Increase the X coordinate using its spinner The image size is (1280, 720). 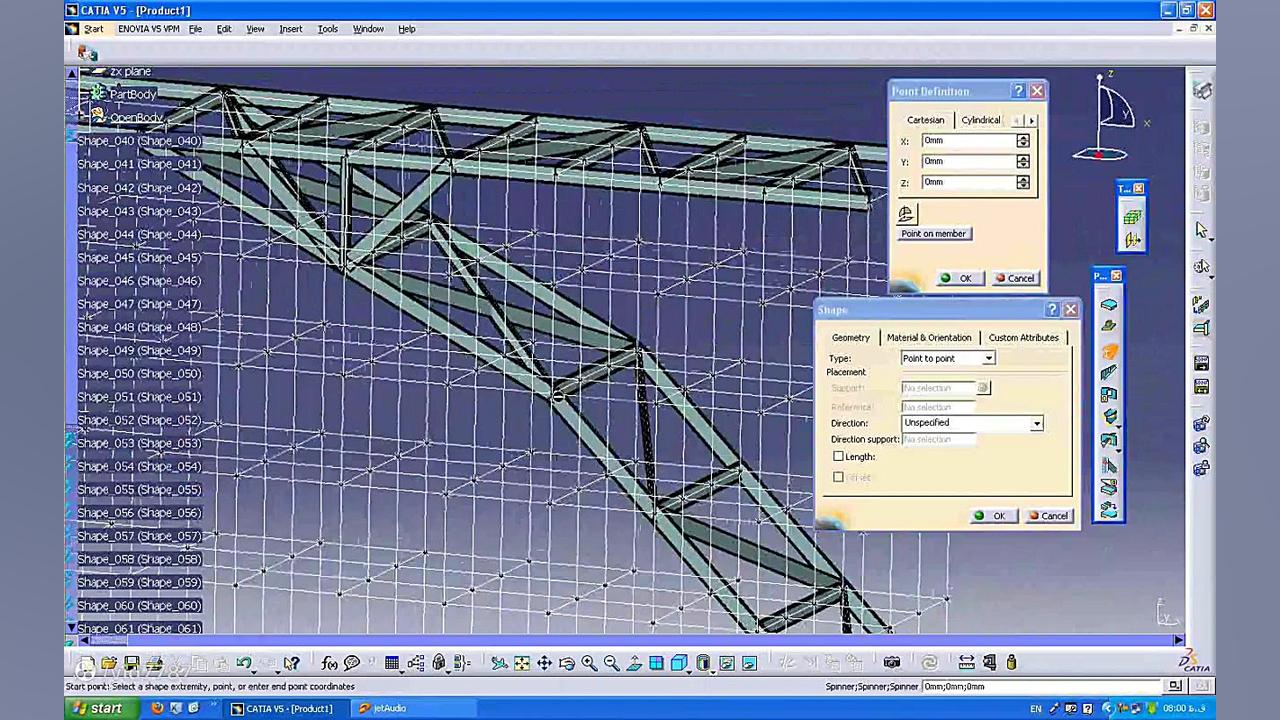coord(1022,137)
